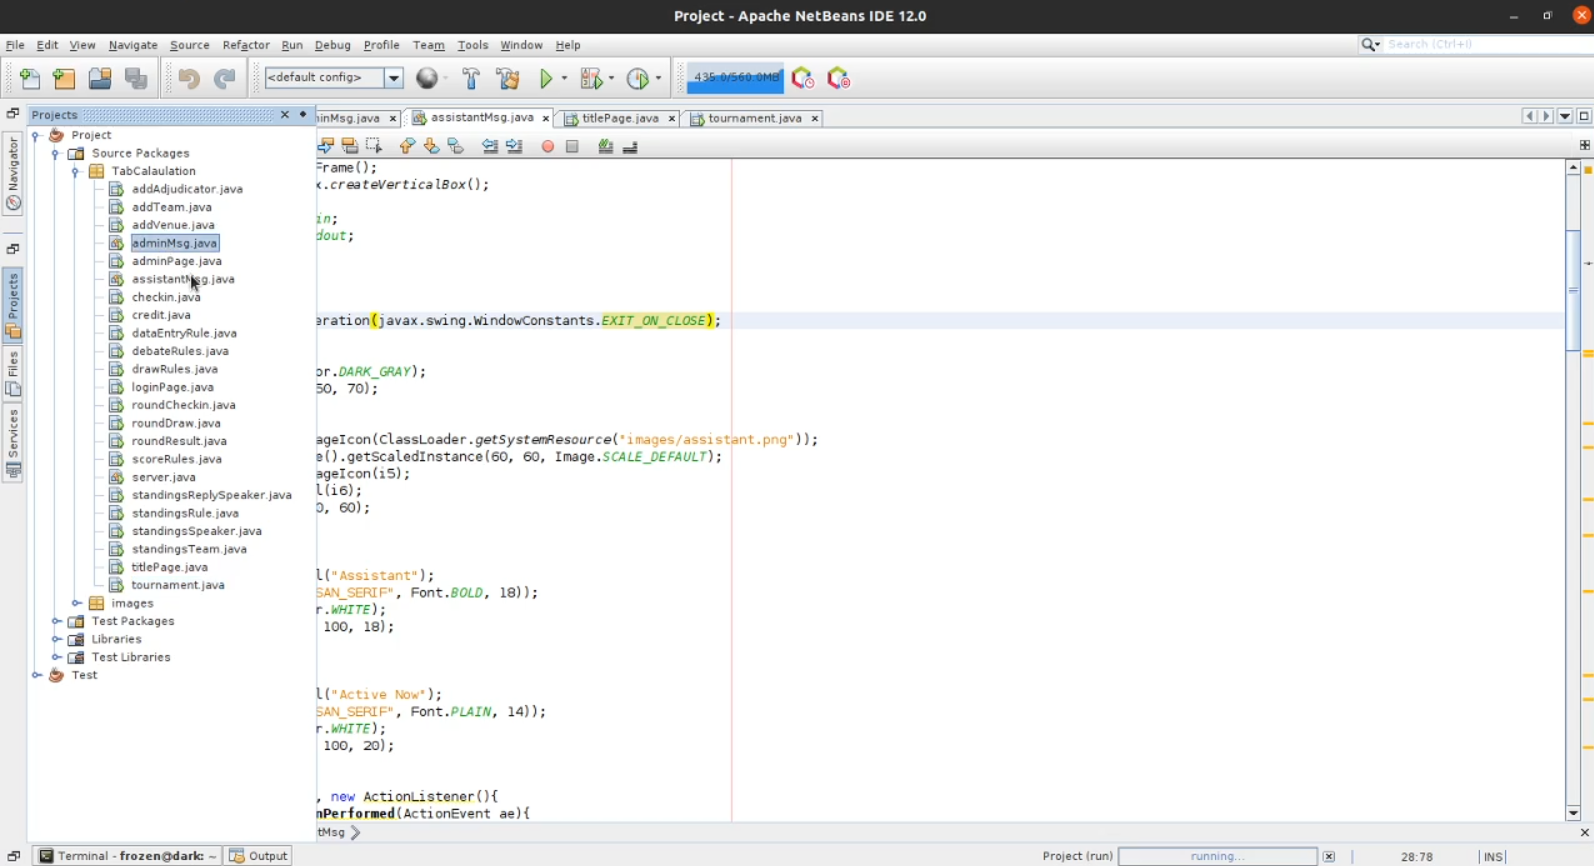Click the Profile Project icon
This screenshot has width=1594, height=866.
click(638, 78)
